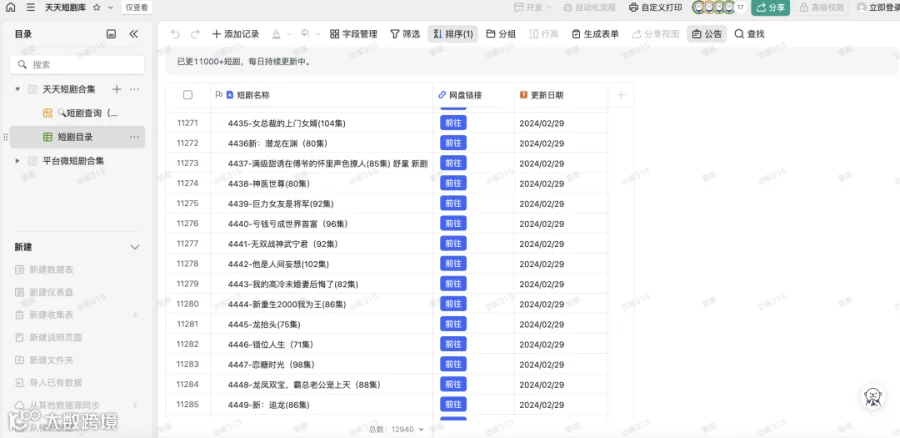
Task: Click the home icon in top bar
Action: click(x=10, y=7)
